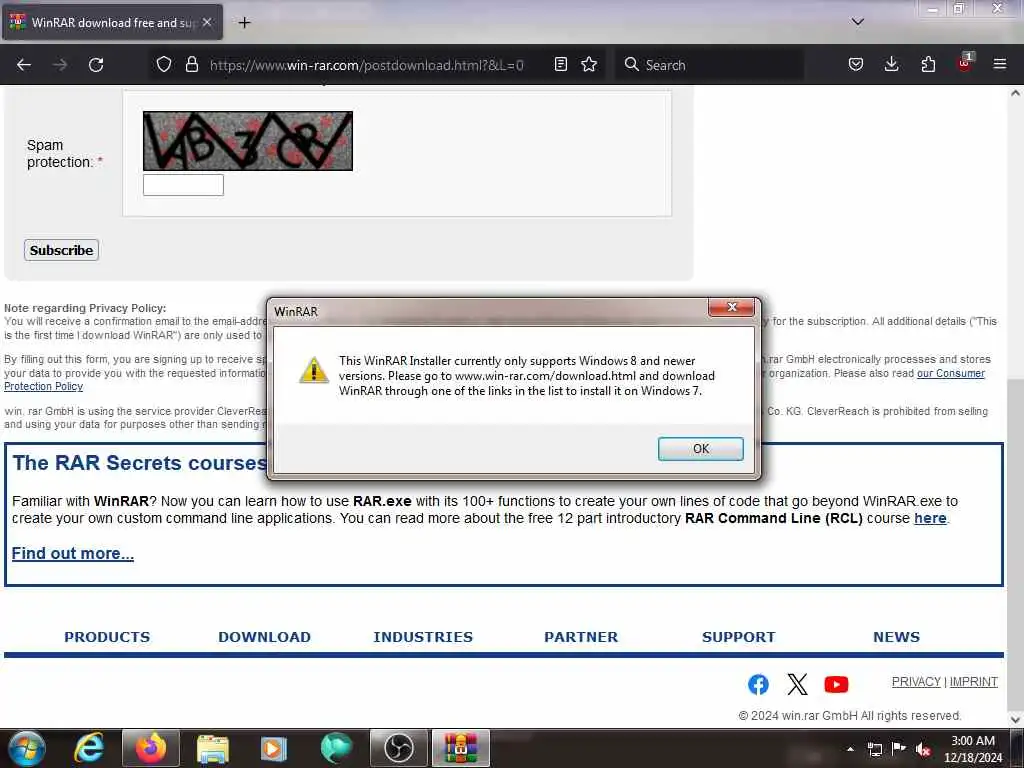Click the RCL course 'here' link
1024x768 pixels.
930,518
